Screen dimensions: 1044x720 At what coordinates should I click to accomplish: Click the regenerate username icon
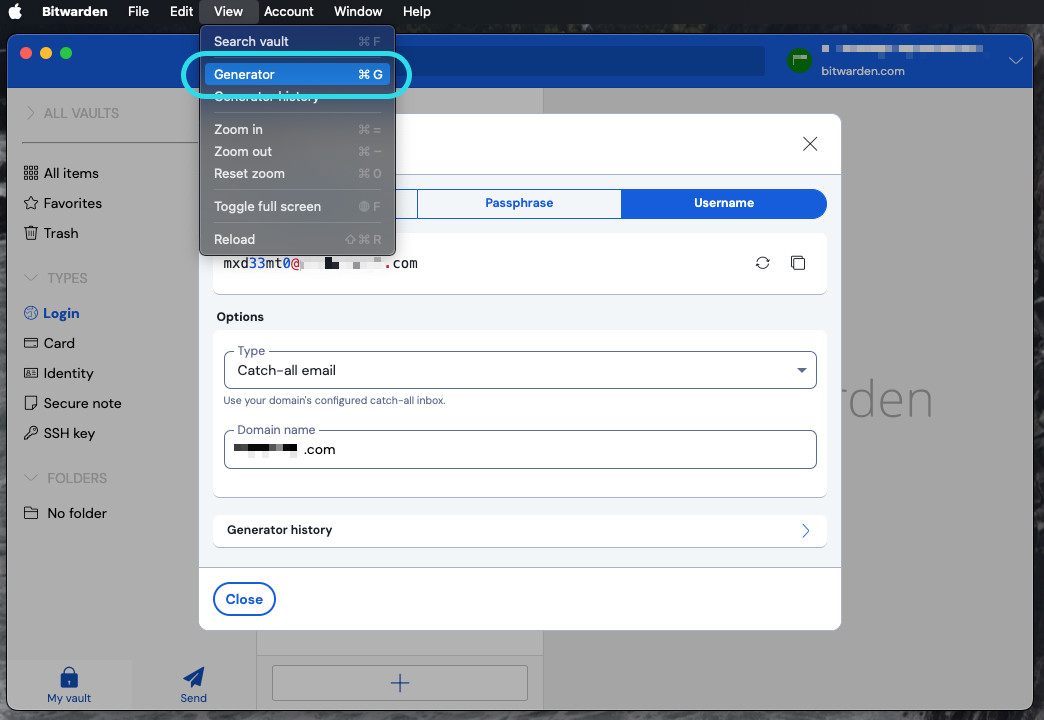pyautogui.click(x=762, y=263)
